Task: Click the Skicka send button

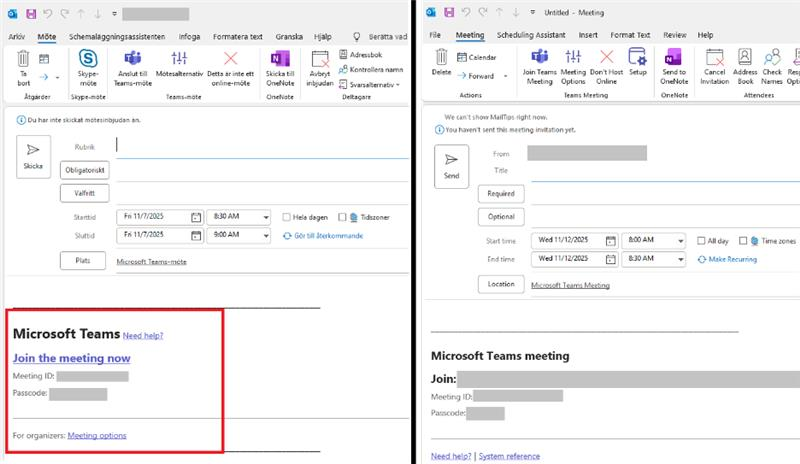Action: point(33,157)
